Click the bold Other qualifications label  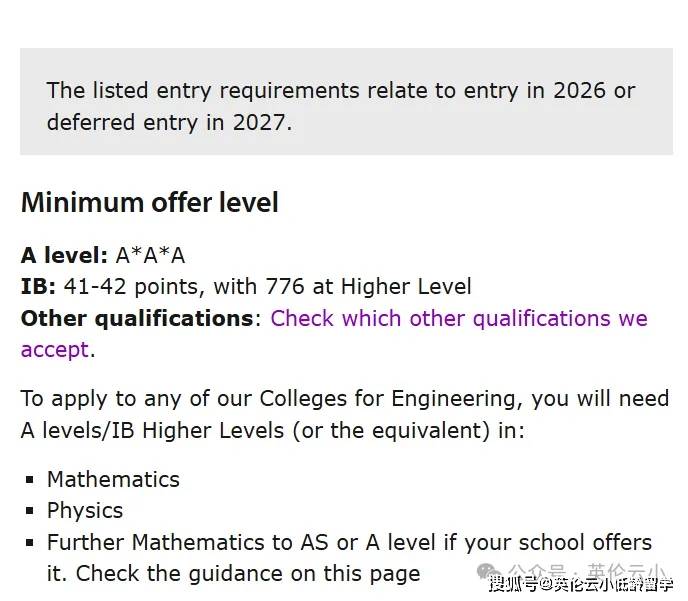point(137,319)
